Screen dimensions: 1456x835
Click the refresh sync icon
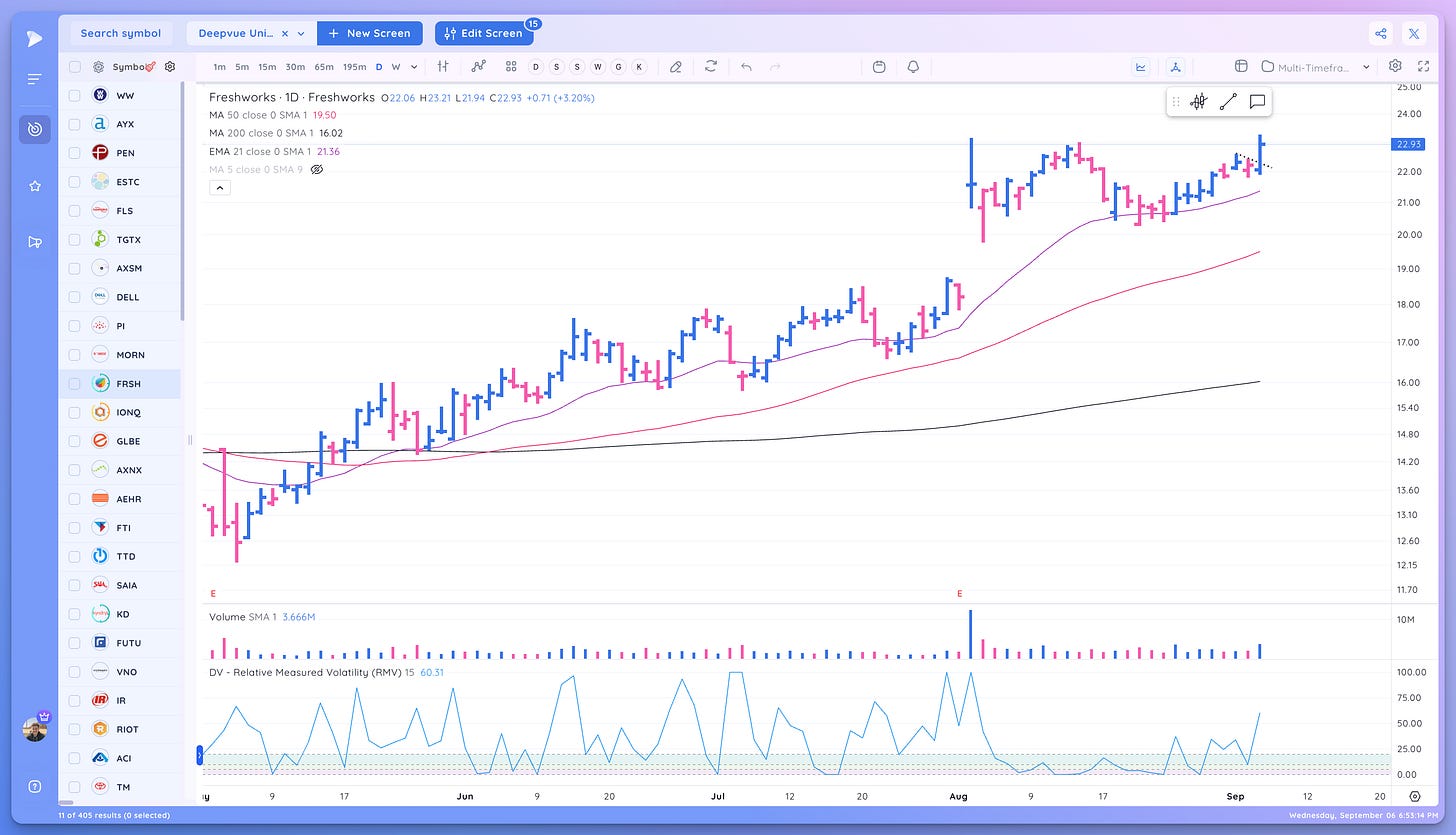[x=711, y=66]
